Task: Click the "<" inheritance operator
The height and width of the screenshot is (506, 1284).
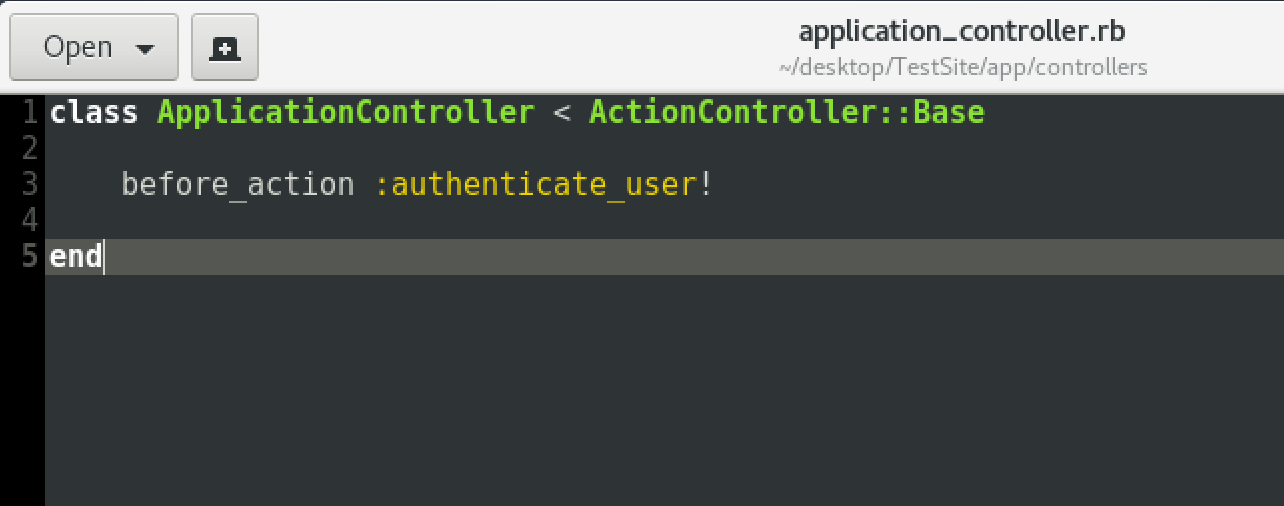Action: coord(561,112)
